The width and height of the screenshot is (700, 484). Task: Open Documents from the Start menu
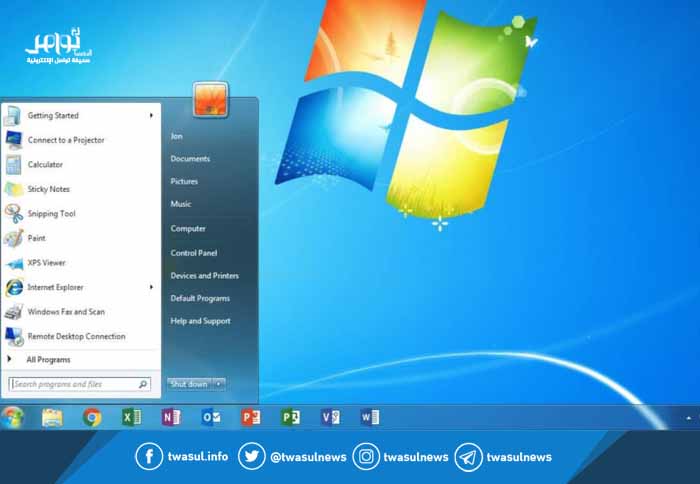(x=190, y=159)
